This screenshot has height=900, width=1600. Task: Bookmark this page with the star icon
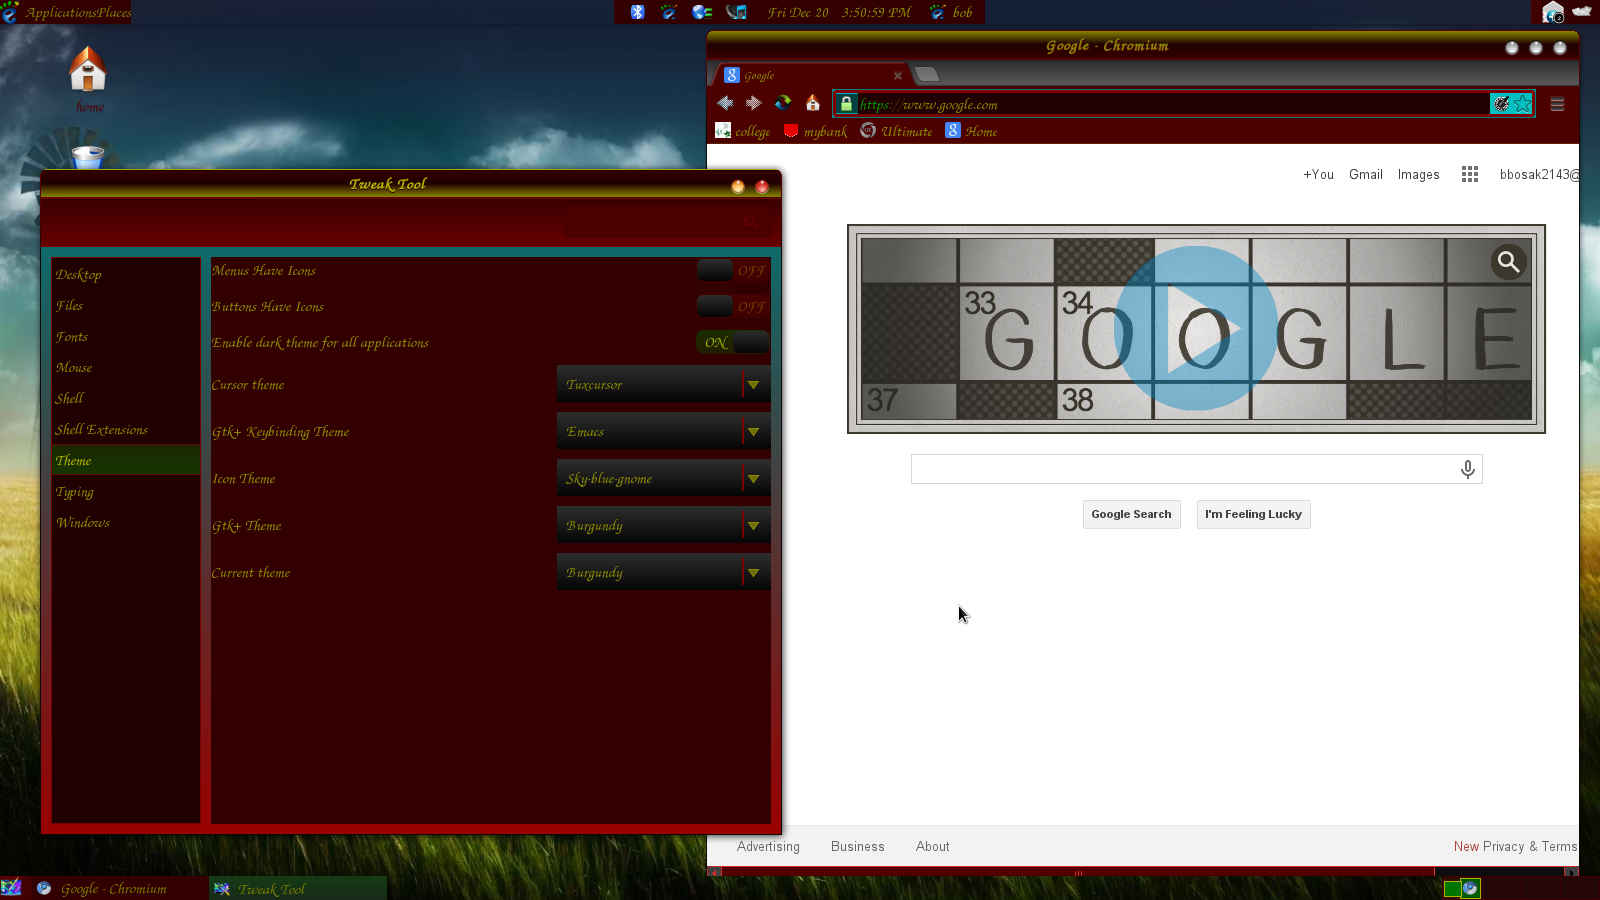(1522, 104)
